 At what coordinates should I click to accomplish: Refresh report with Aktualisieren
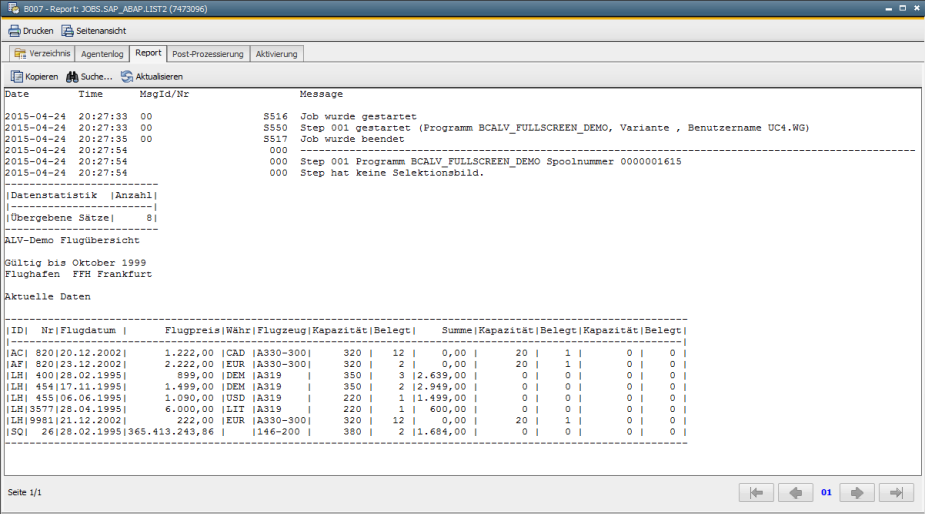pyautogui.click(x=127, y=76)
